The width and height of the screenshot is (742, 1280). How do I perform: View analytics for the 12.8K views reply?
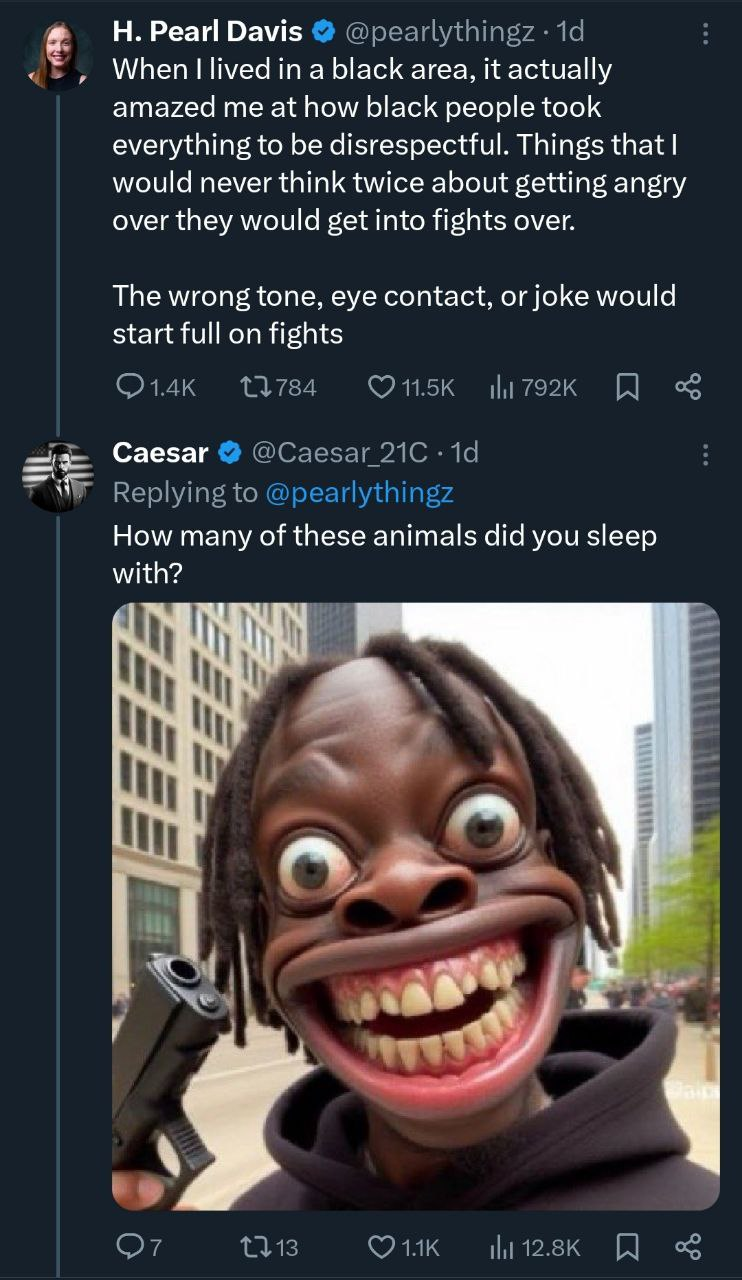pos(500,1246)
